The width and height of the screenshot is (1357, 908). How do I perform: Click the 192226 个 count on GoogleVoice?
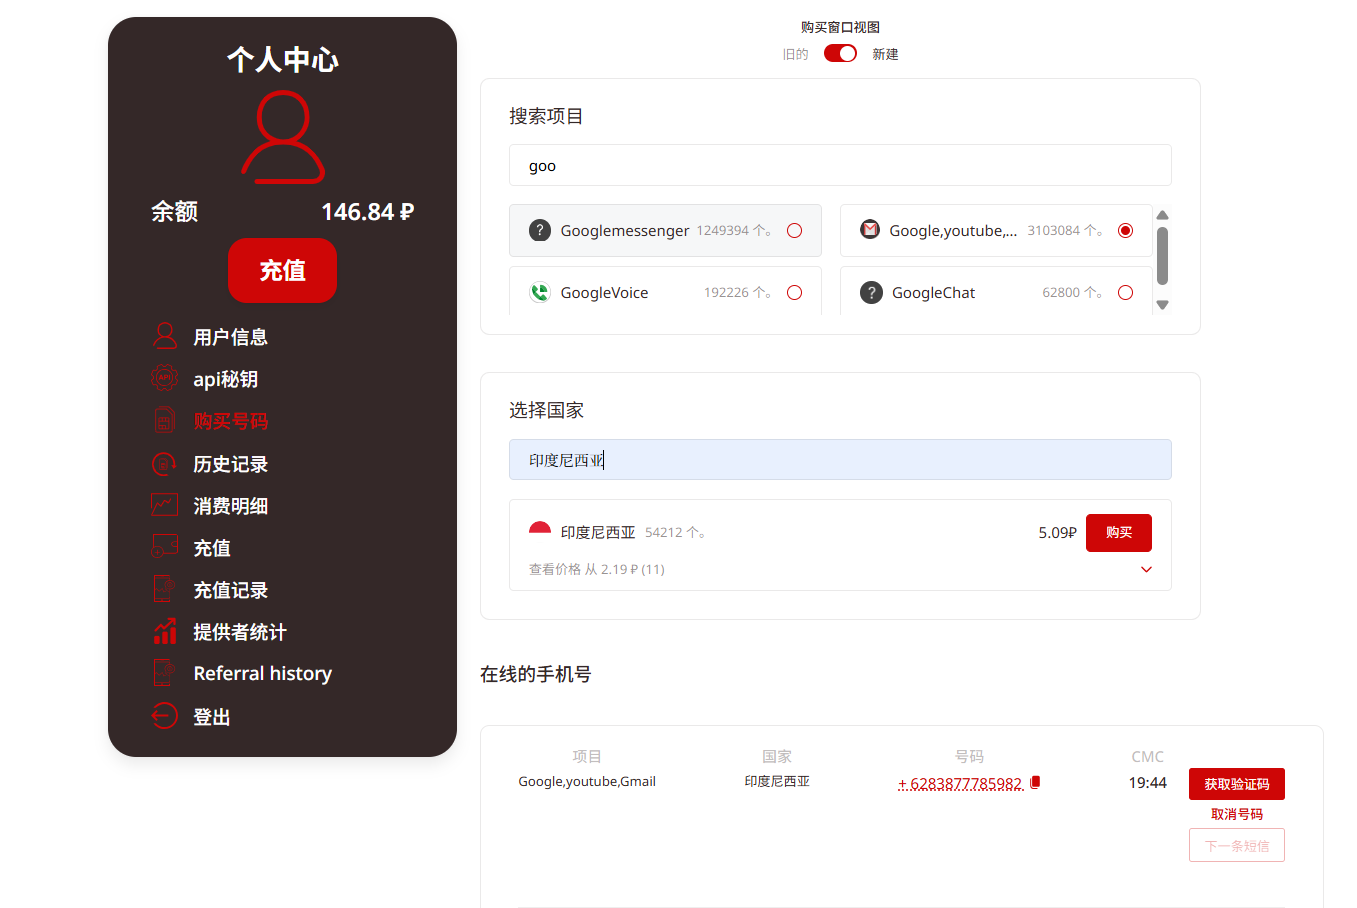[738, 292]
